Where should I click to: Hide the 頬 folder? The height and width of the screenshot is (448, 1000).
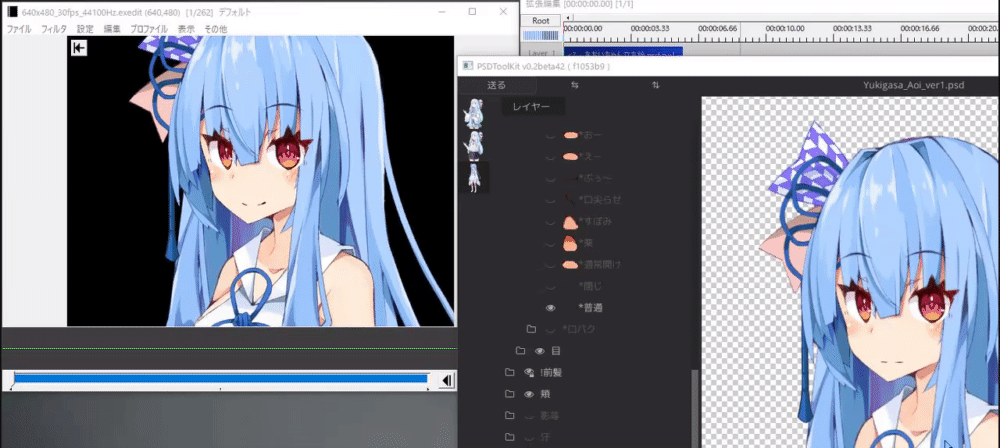click(x=528, y=394)
